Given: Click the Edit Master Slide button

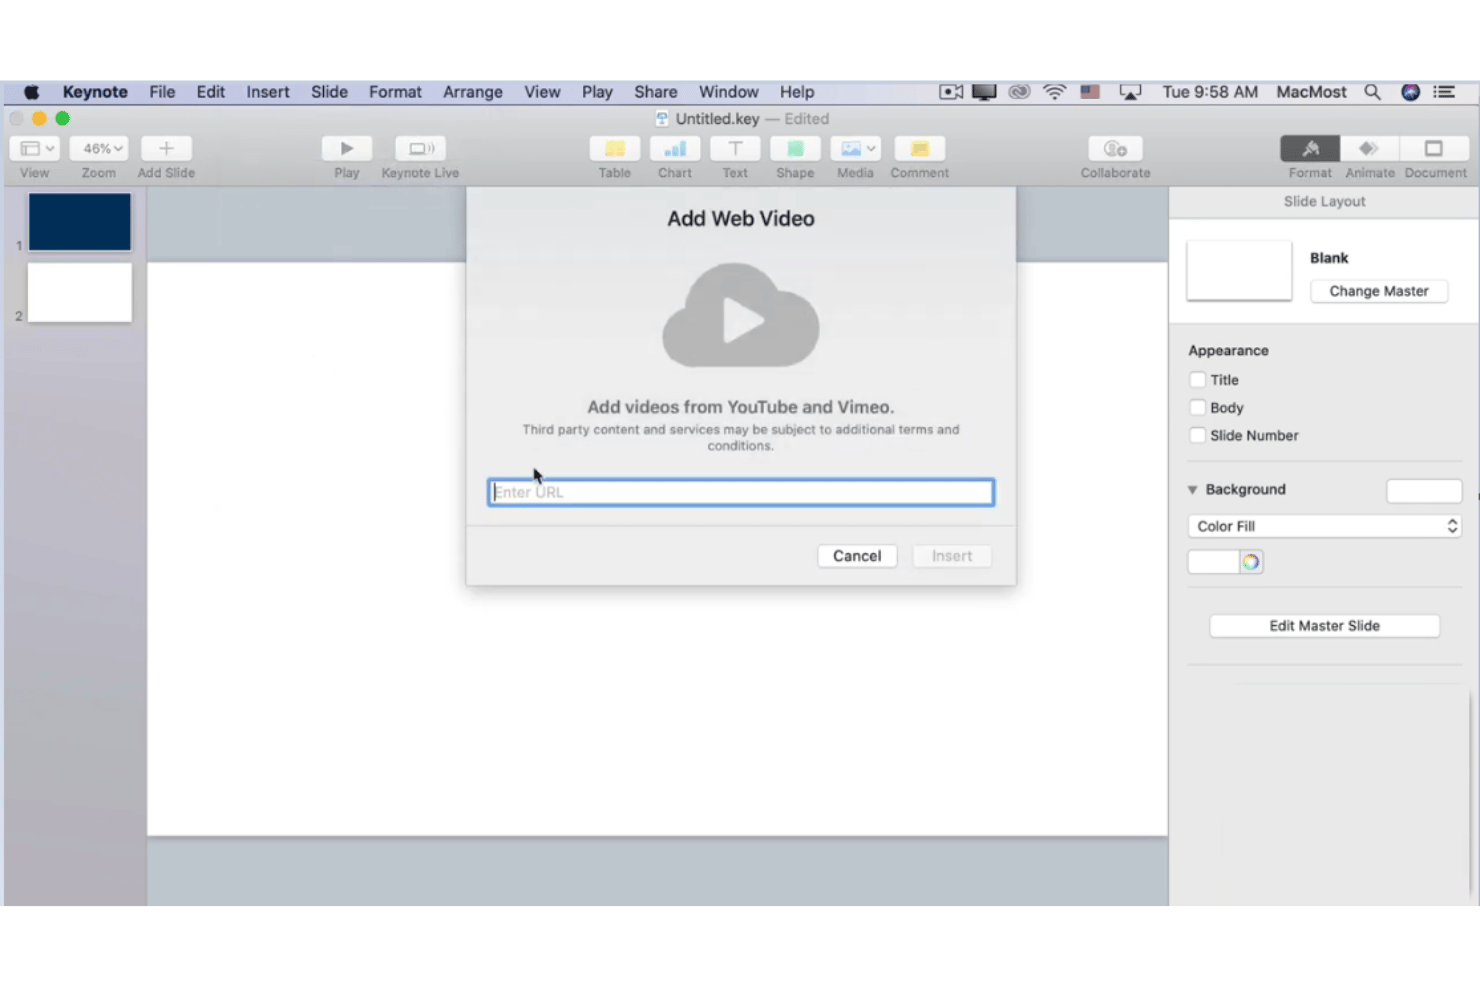Looking at the screenshot, I should pos(1325,626).
